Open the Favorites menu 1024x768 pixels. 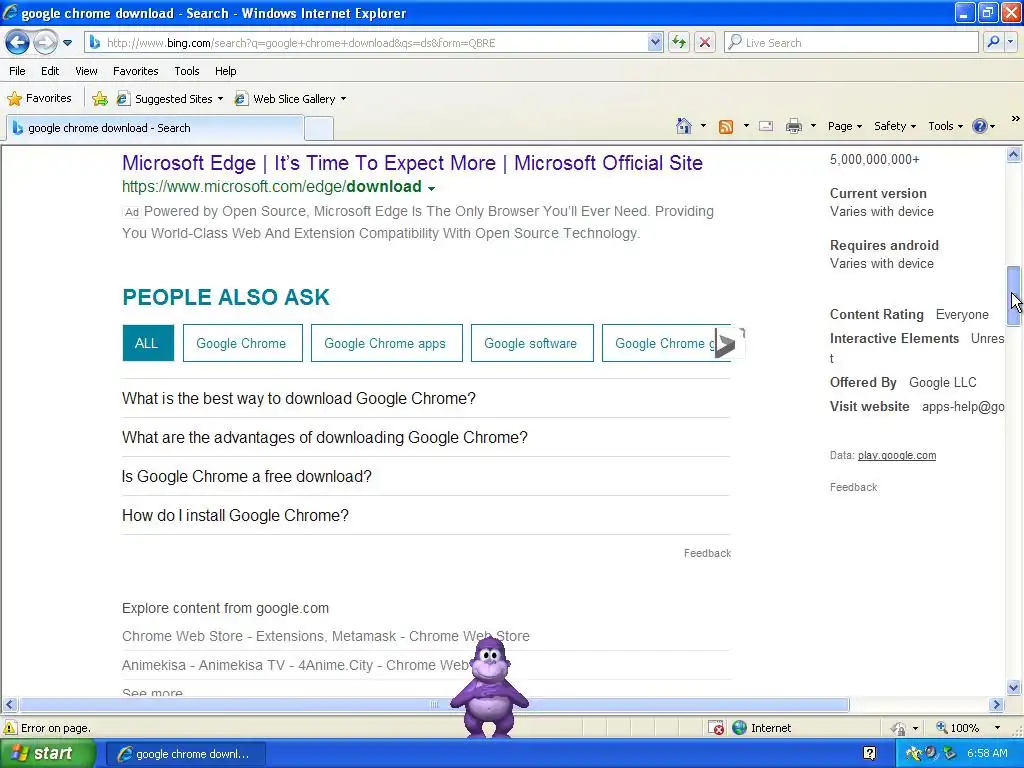coord(136,71)
